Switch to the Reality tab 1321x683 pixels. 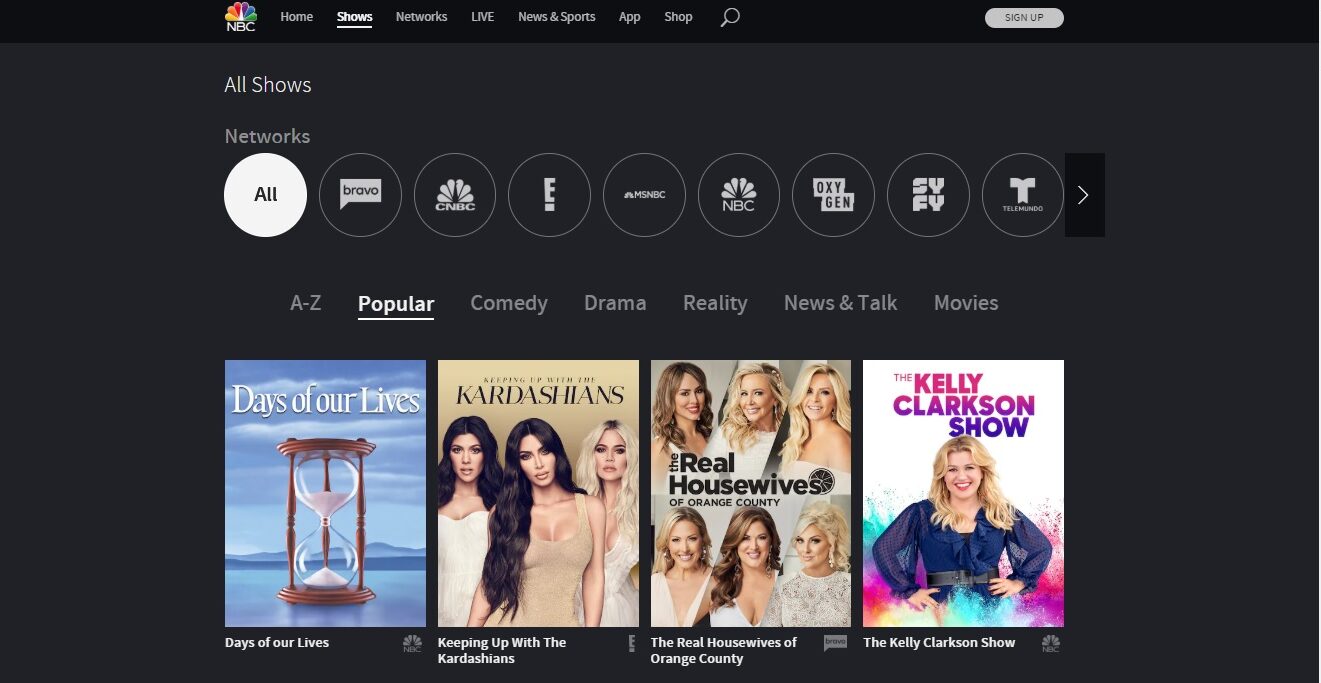(x=715, y=303)
